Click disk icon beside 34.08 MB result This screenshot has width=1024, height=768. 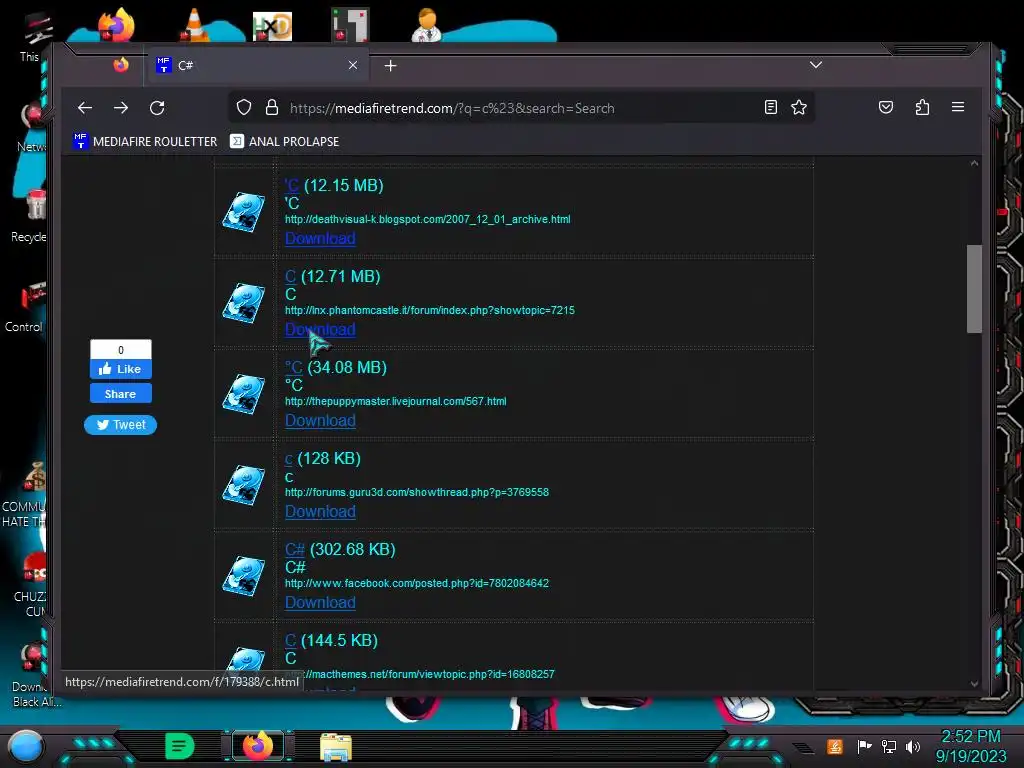pyautogui.click(x=244, y=394)
